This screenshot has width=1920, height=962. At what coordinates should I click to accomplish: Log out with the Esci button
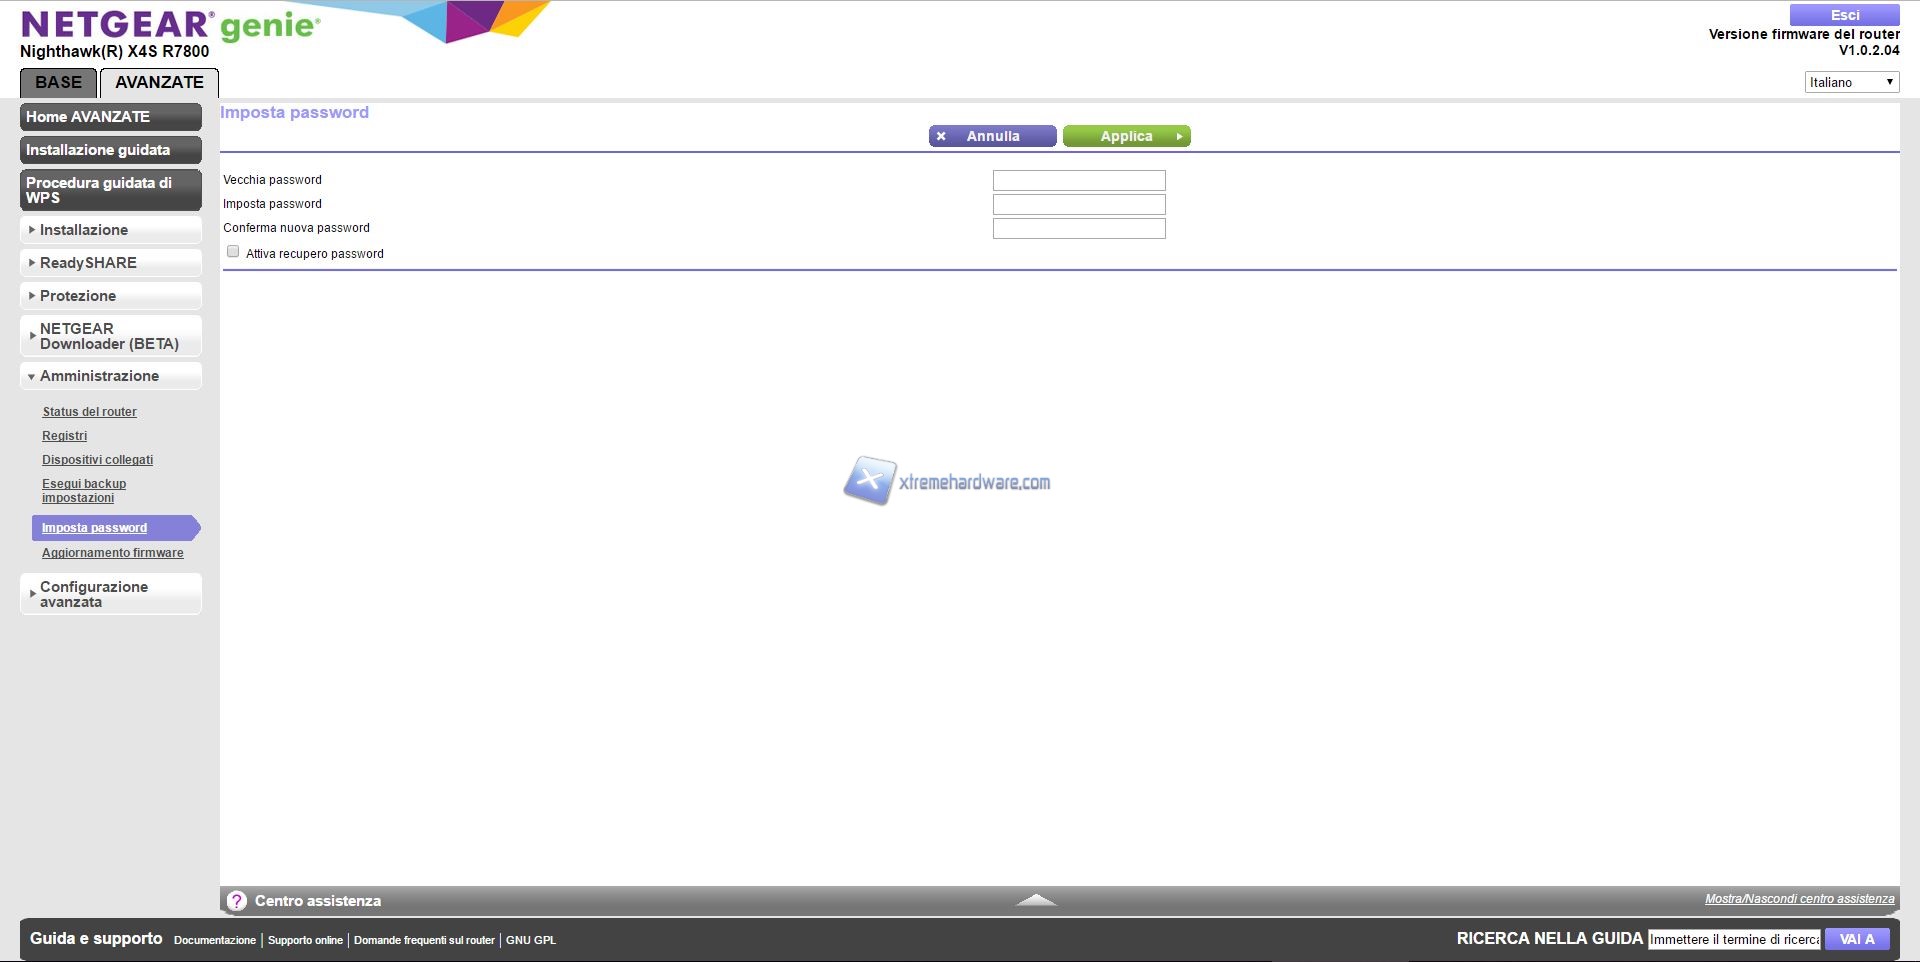point(1844,15)
